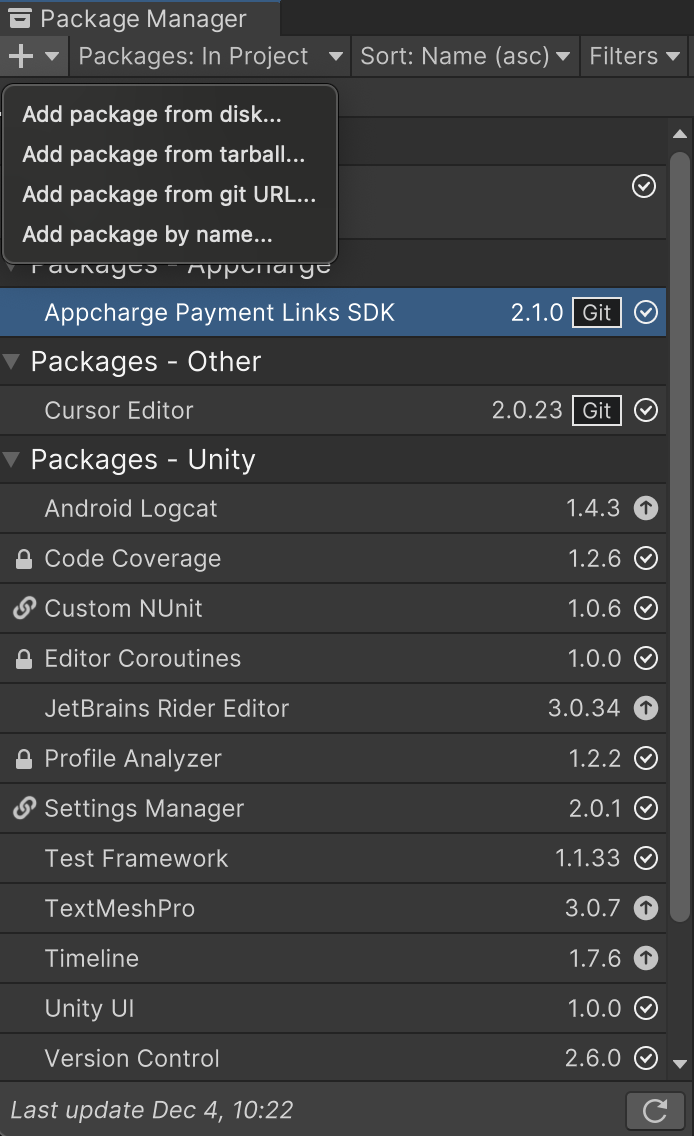Select the Settings Manager package

(333, 808)
